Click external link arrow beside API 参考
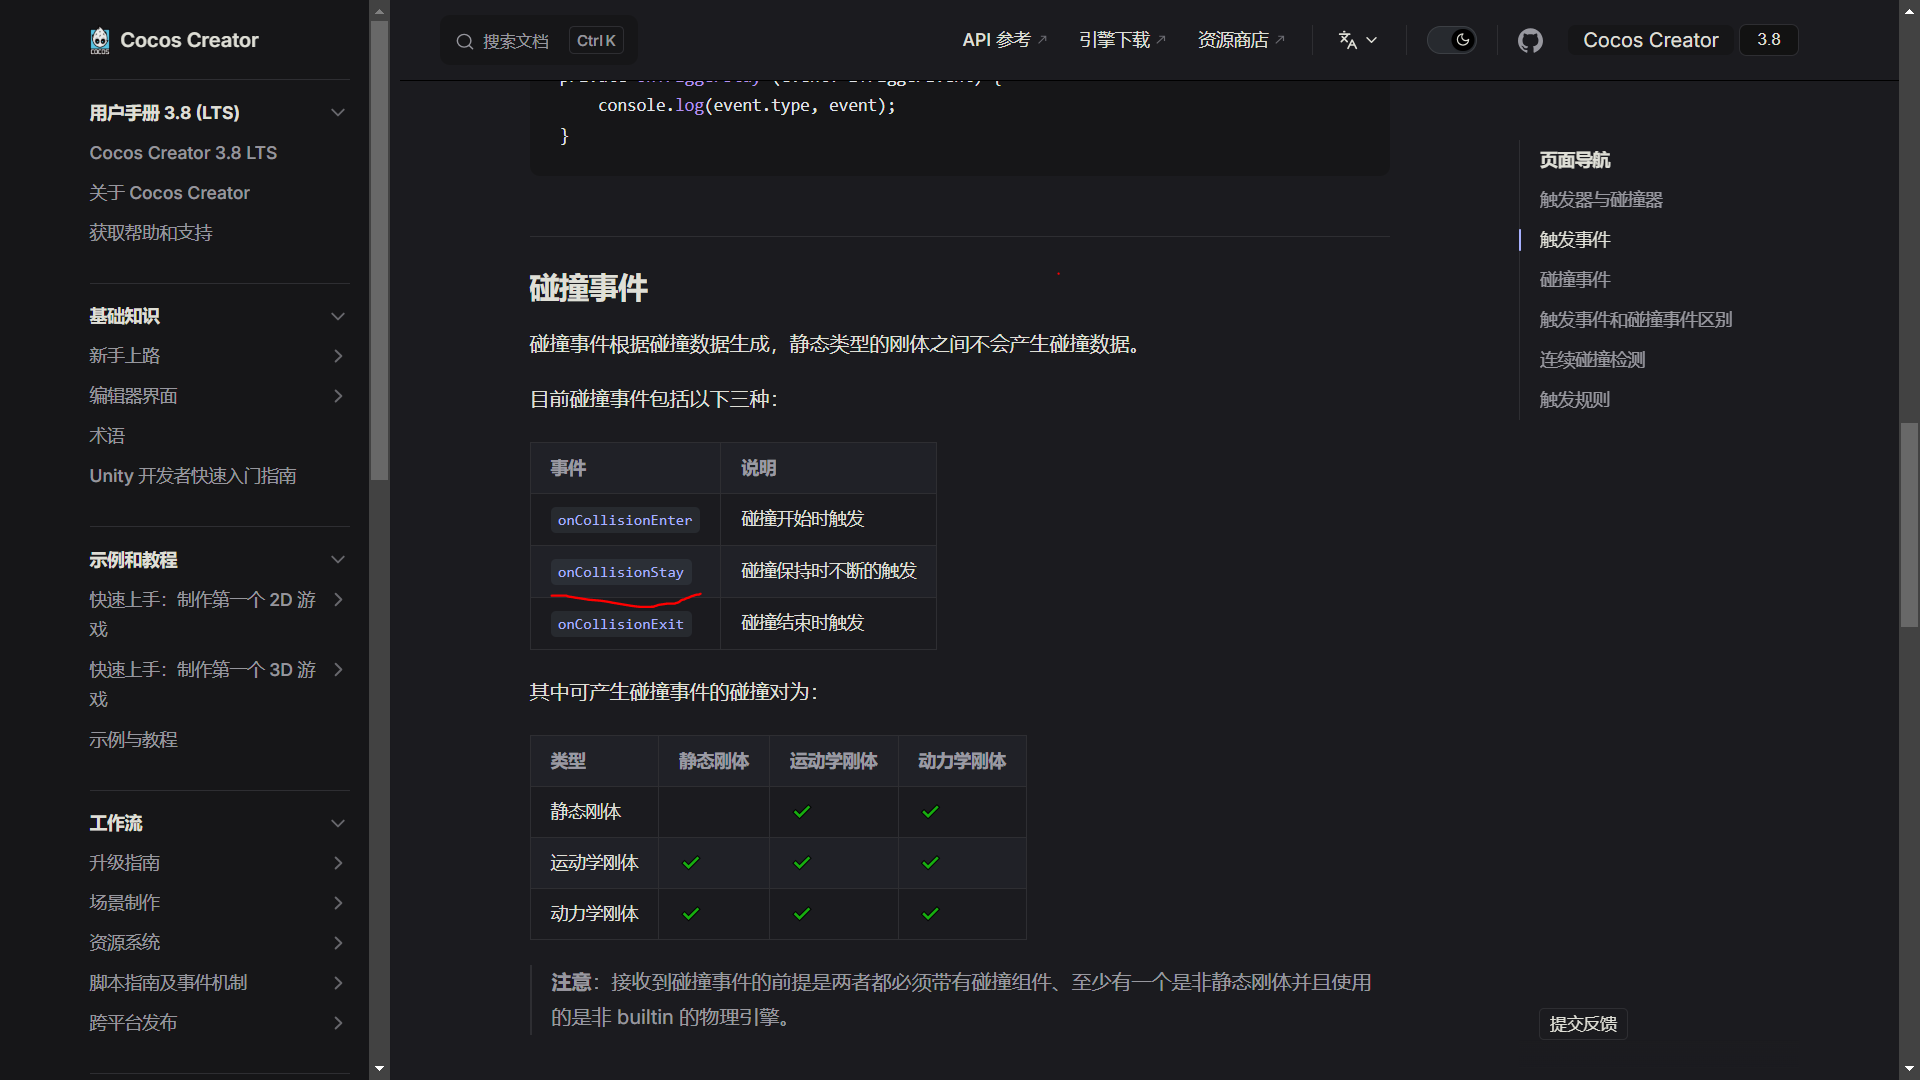 [1043, 40]
